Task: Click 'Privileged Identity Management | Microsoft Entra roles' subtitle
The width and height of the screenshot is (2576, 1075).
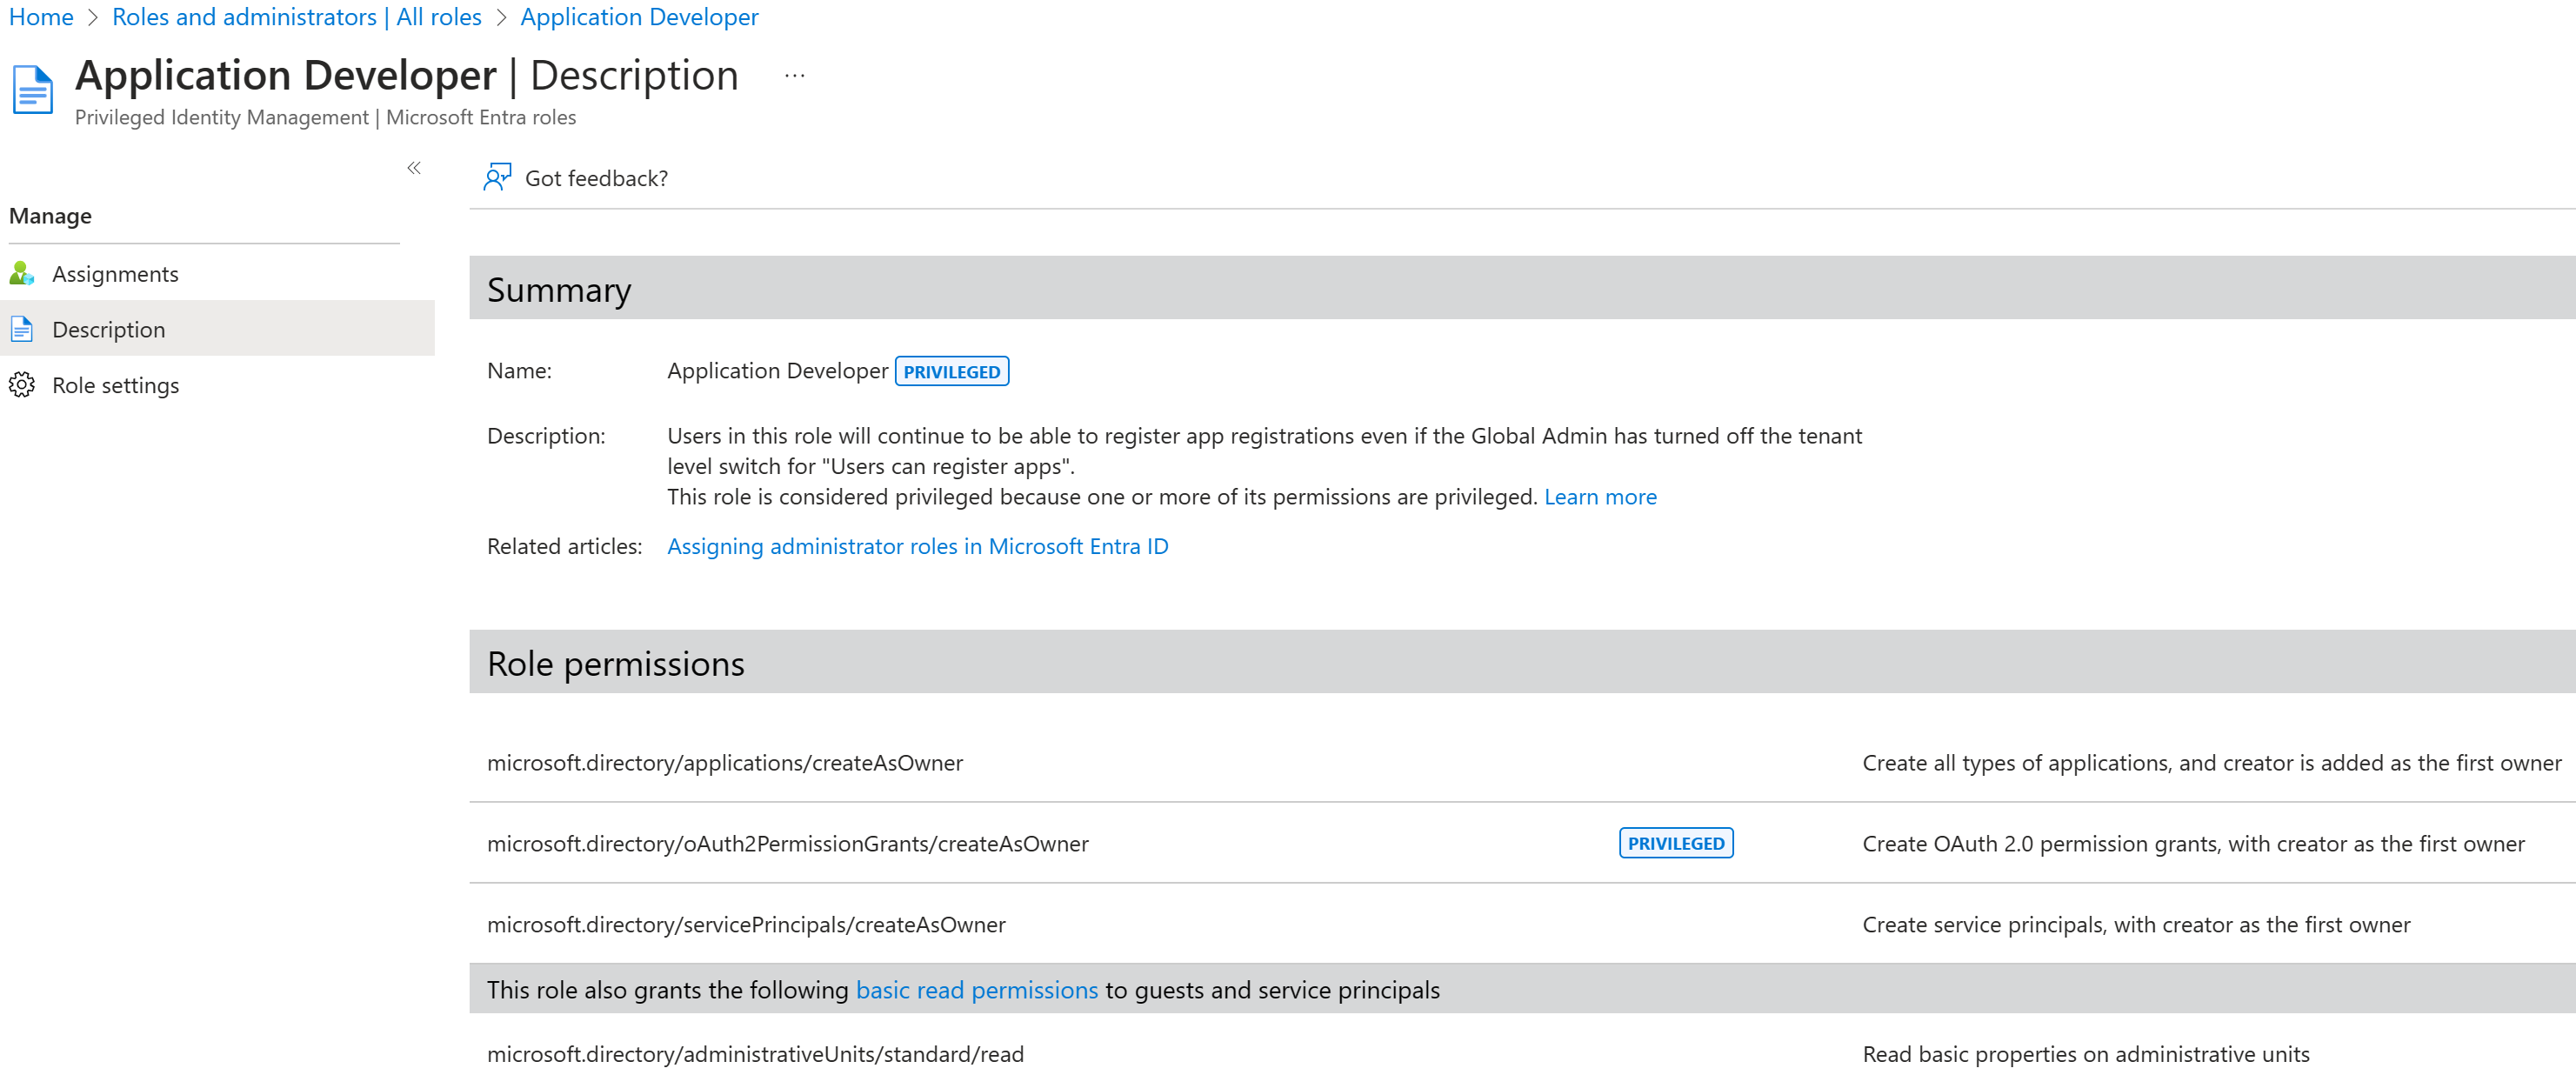Action: 325,118
